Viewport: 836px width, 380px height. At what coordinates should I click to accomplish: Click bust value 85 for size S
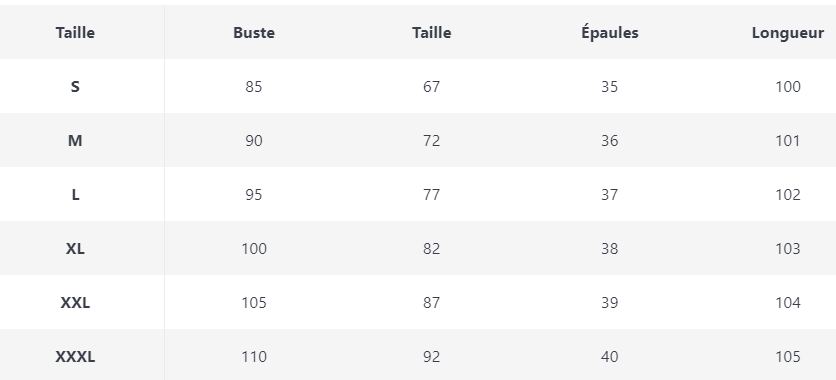point(254,86)
